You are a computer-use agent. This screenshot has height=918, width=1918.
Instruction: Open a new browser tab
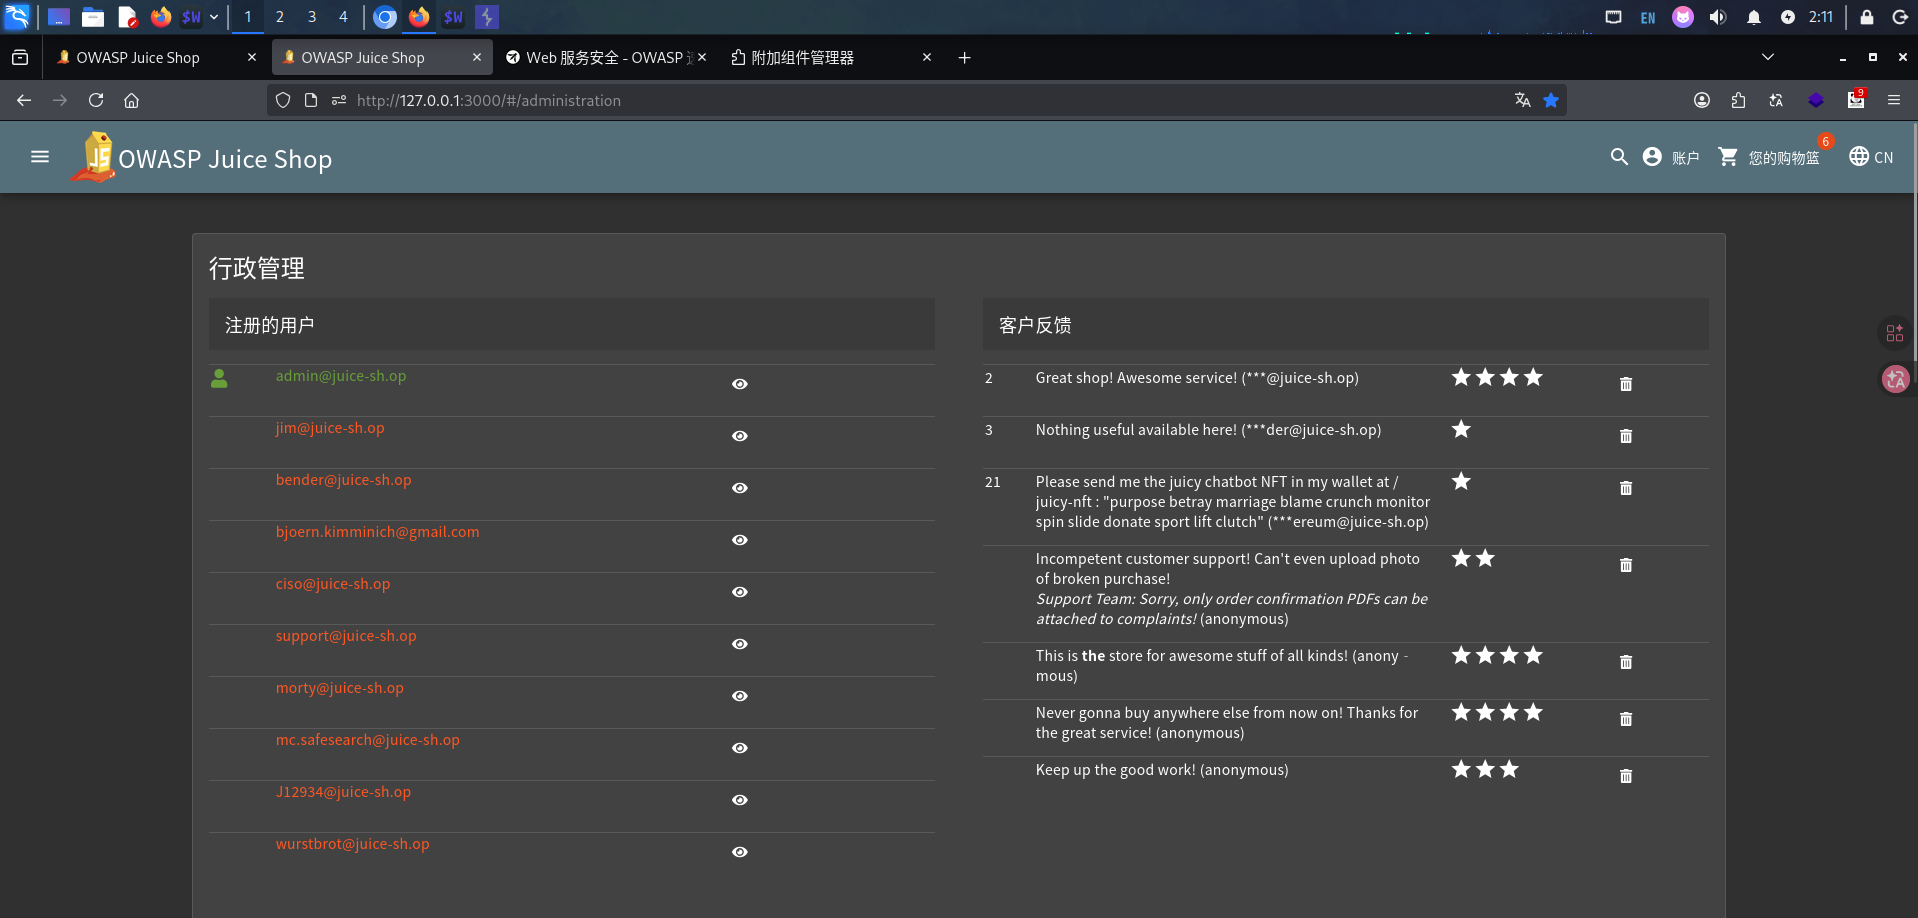965,58
